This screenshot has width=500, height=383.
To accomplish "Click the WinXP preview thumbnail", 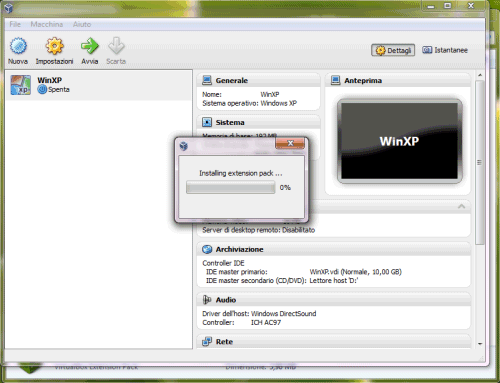I will click(x=399, y=141).
